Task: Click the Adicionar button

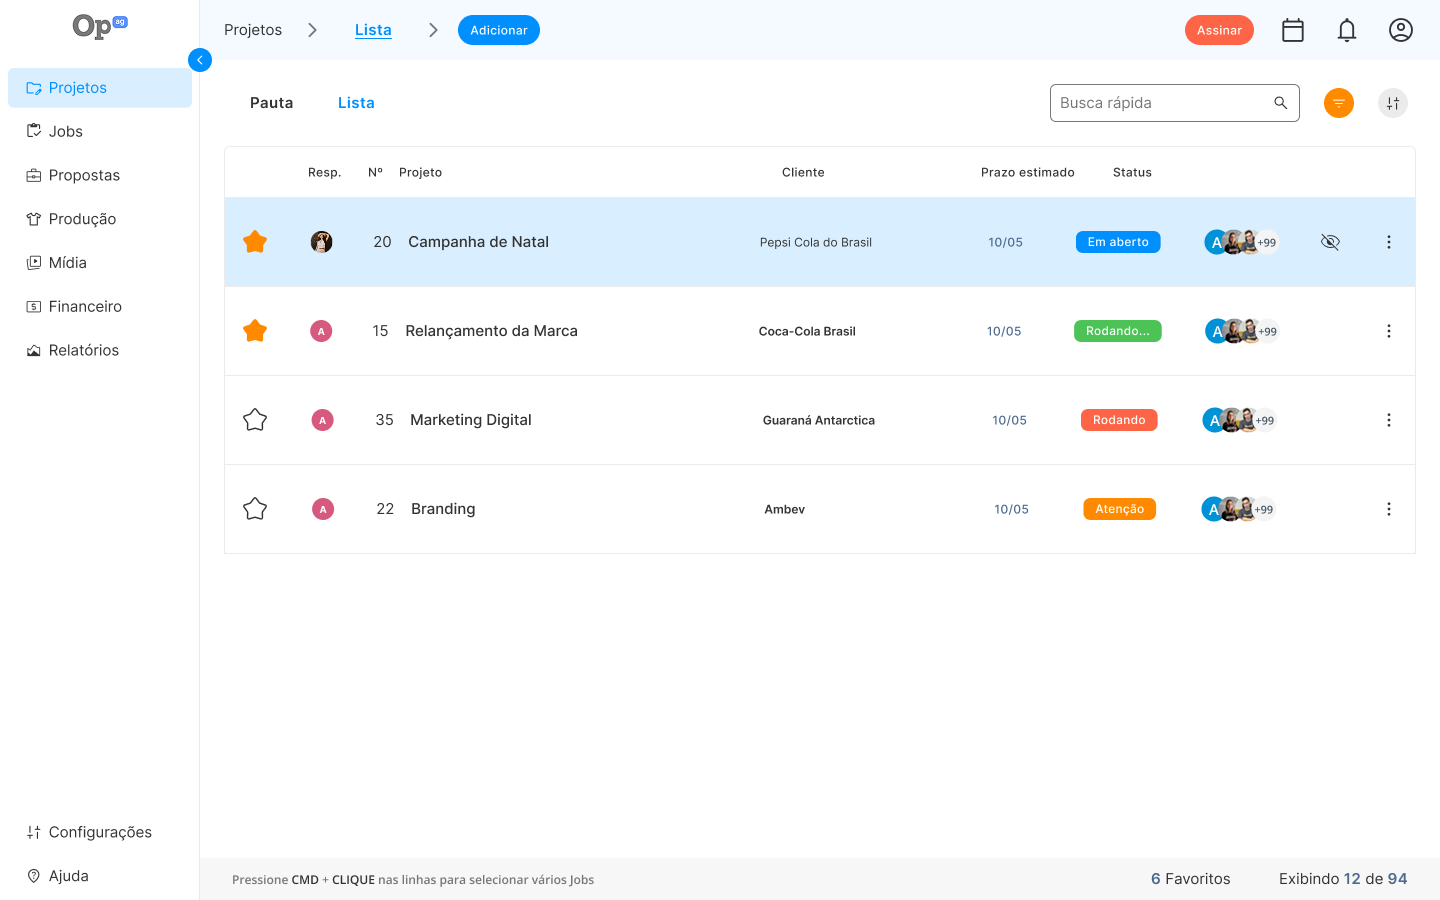Action: tap(499, 30)
